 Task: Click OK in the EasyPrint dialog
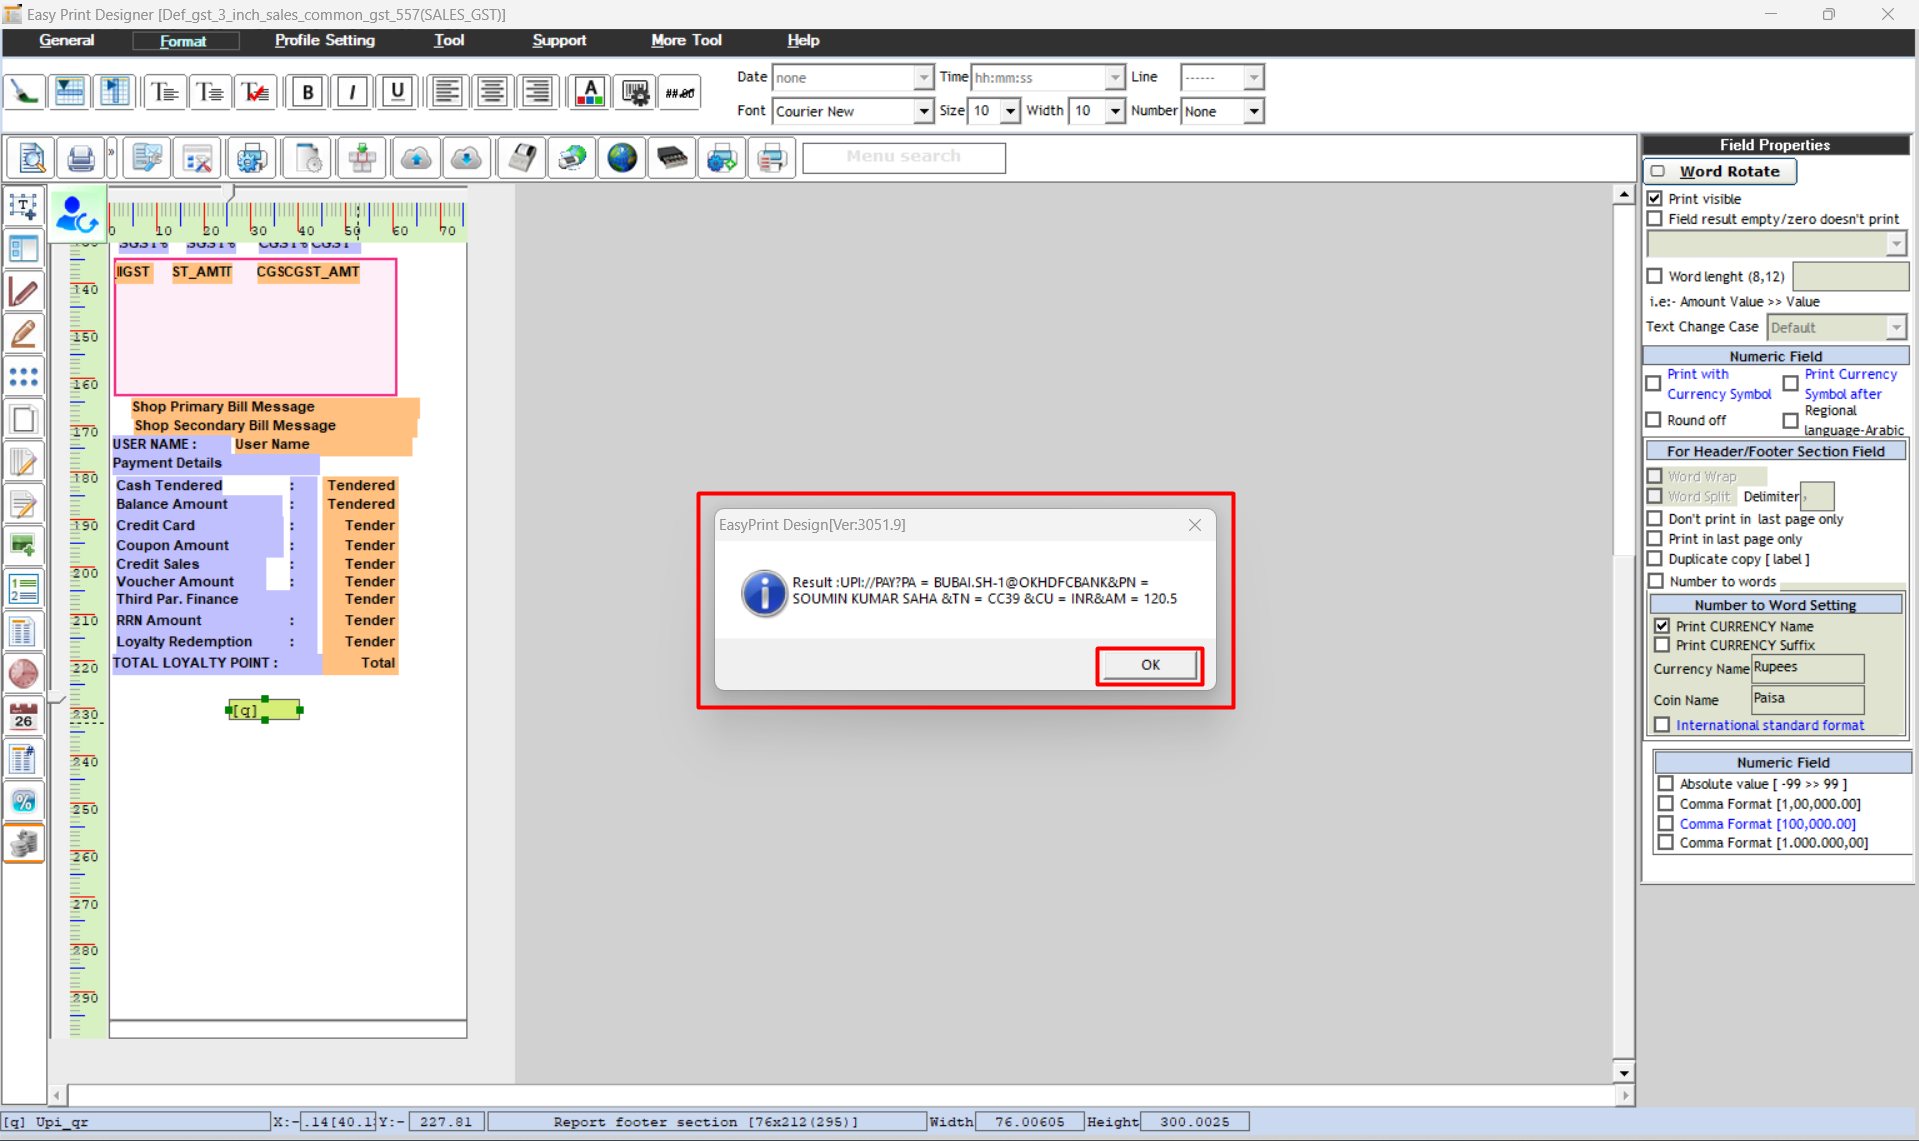pyautogui.click(x=1150, y=665)
